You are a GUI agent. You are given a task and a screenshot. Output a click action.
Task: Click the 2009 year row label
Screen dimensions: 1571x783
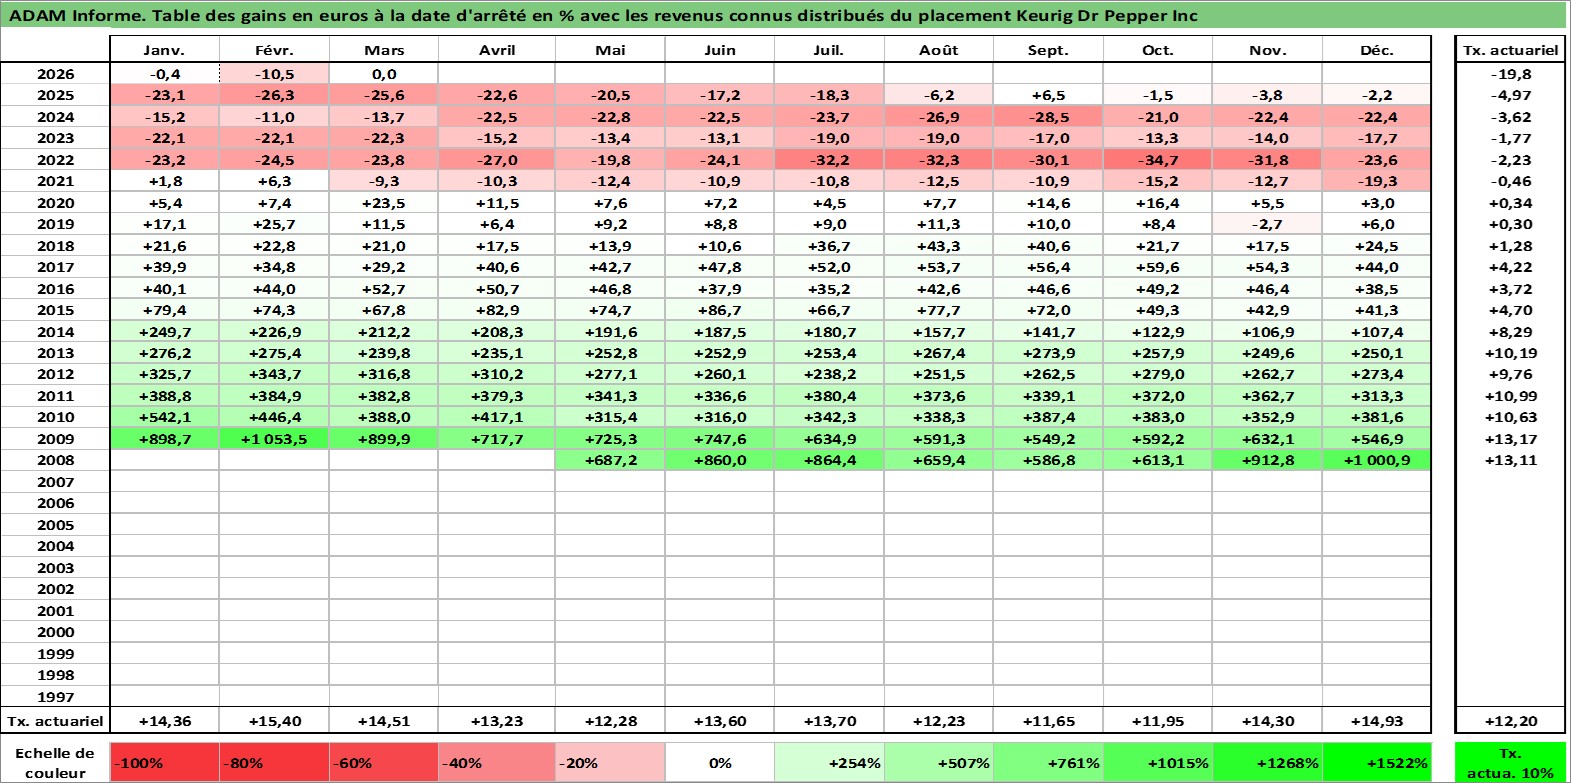click(x=55, y=439)
